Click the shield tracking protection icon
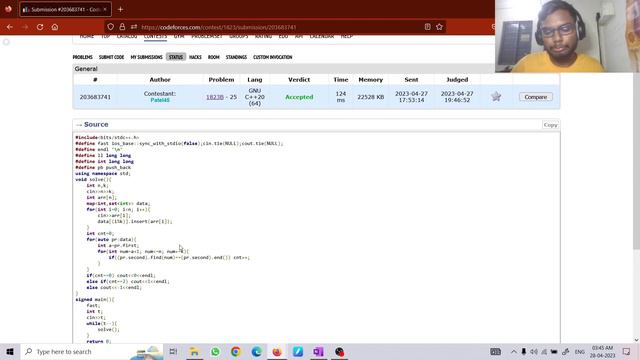This screenshot has width=640, height=360. 111,27
